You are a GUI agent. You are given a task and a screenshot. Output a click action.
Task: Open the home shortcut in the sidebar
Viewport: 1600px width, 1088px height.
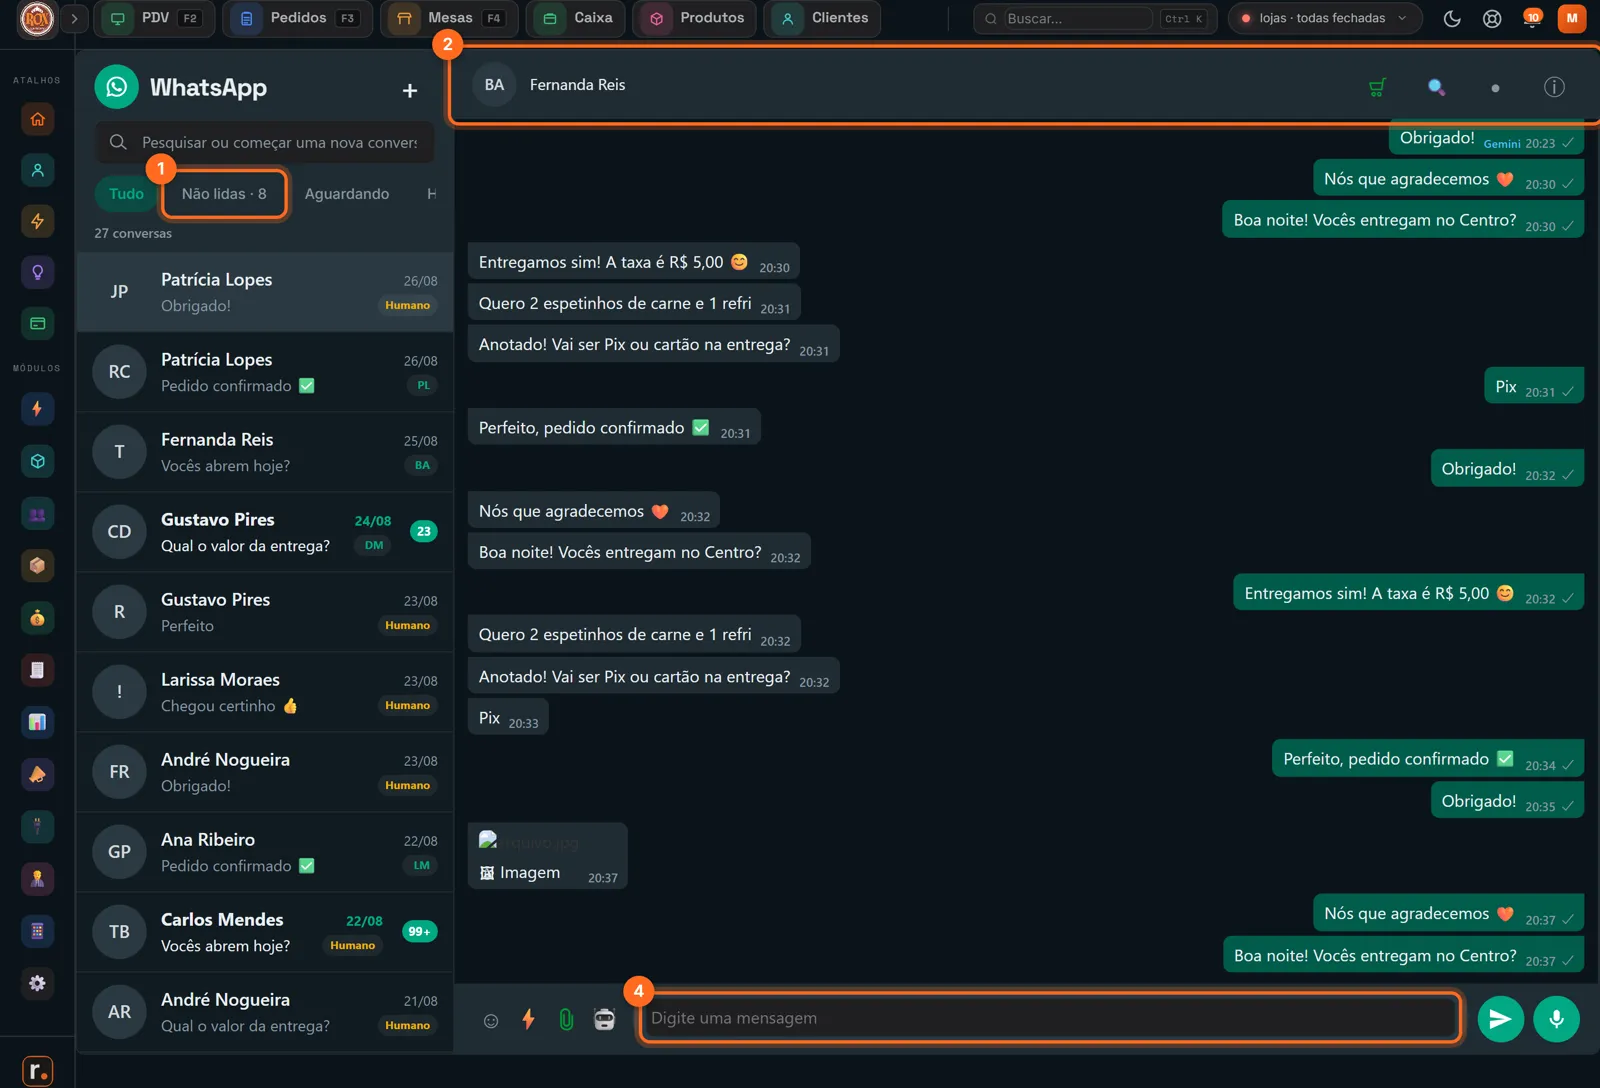[37, 119]
